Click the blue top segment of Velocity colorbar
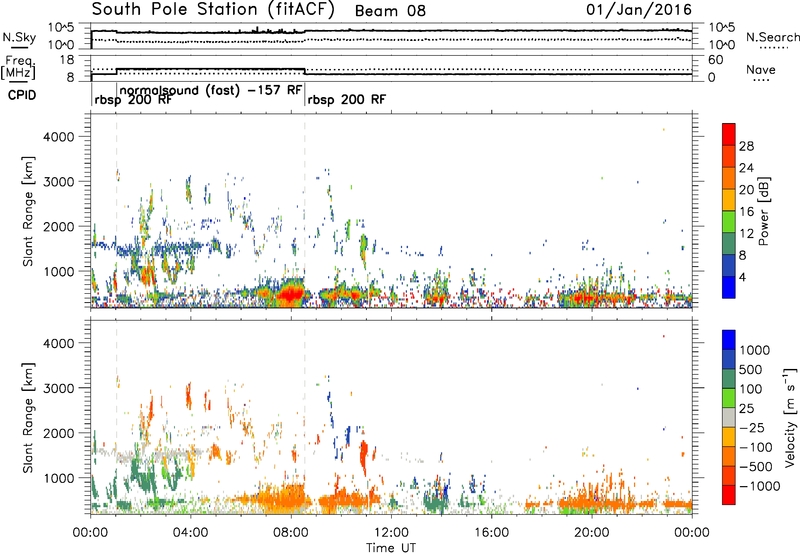Screen dimensions: 800x554 click(729, 340)
